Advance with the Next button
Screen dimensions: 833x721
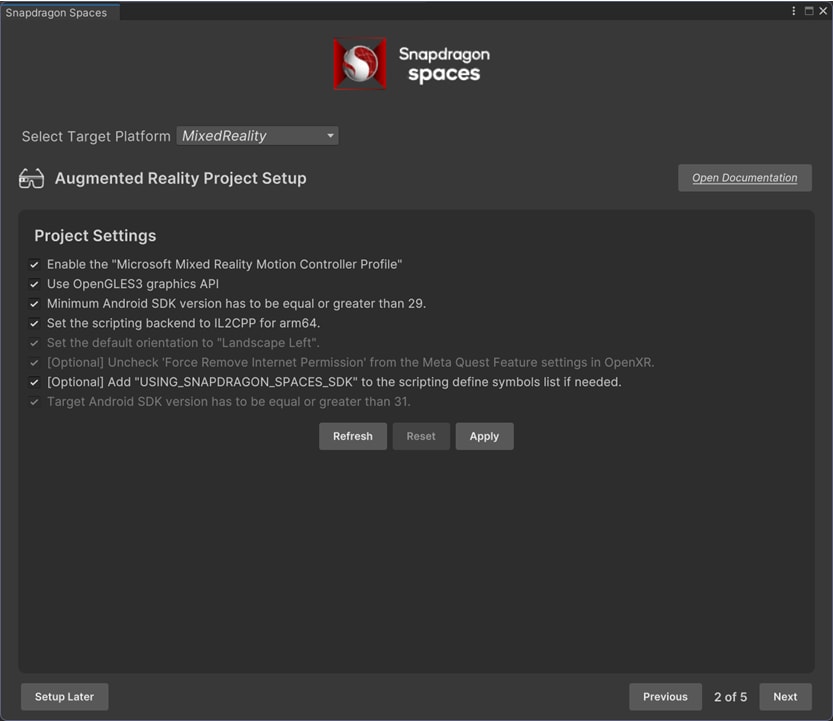click(x=785, y=697)
